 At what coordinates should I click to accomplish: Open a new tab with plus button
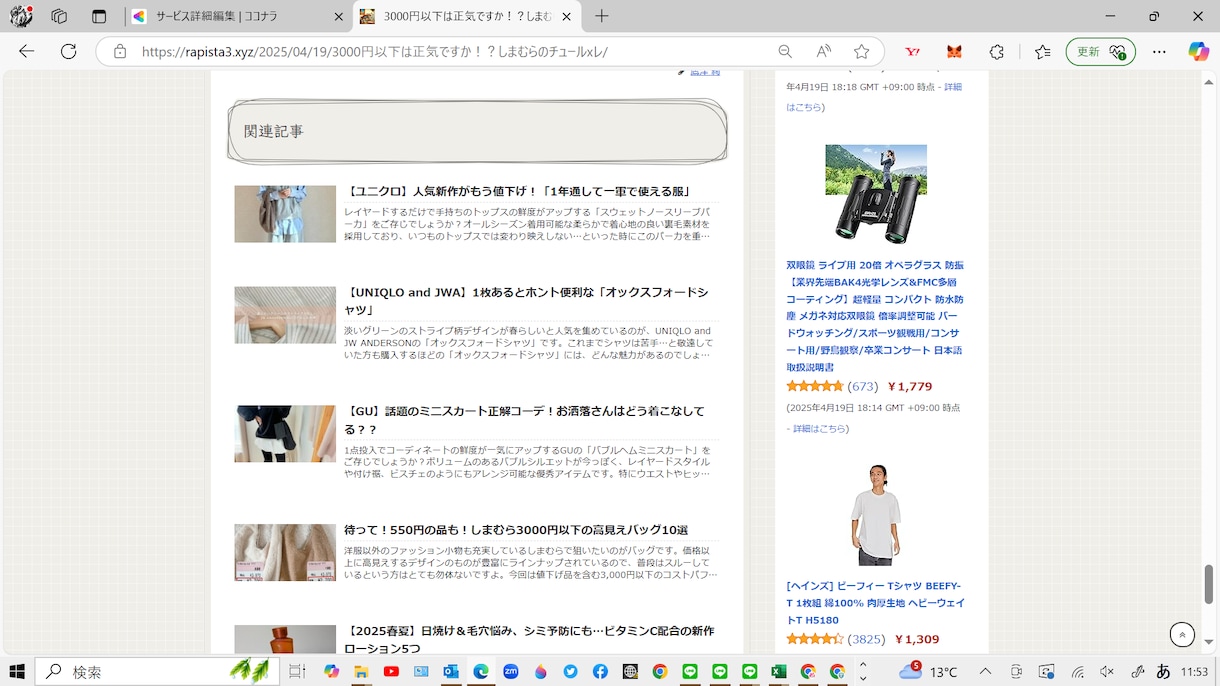tap(601, 16)
